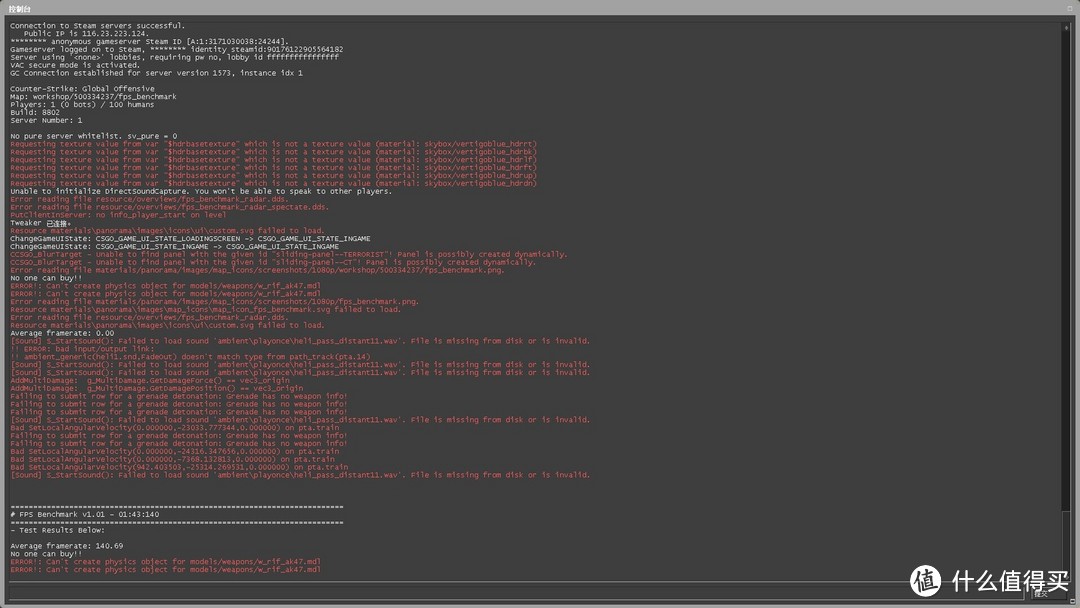Click 'Gameserver logged on to Steam' line

tap(177, 50)
